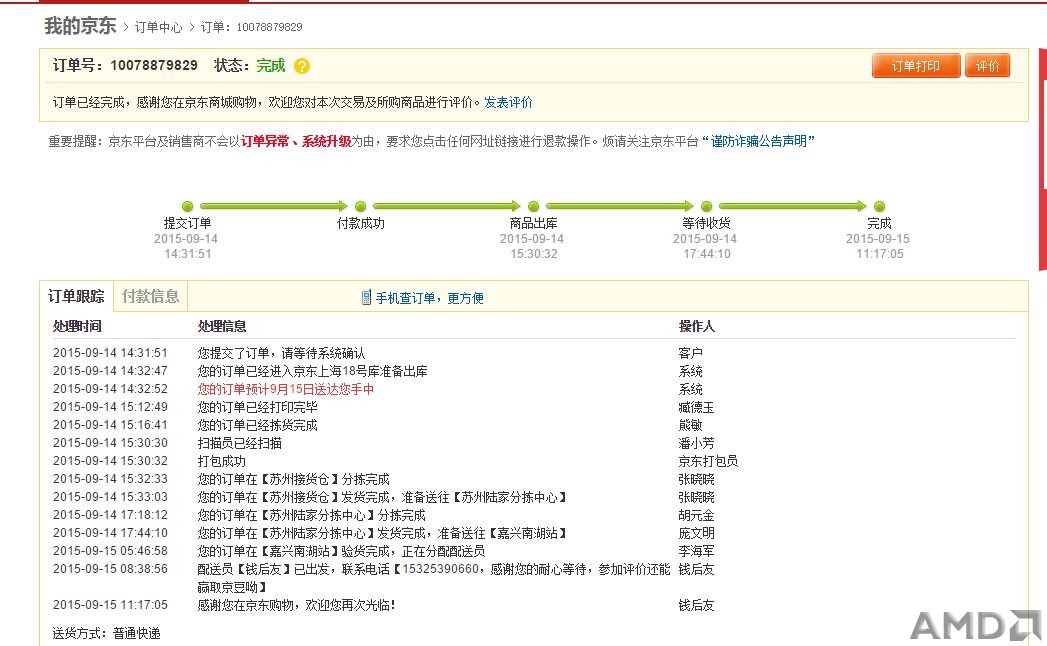Click the 付款成功 progress step dot
The image size is (1047, 646).
361,206
